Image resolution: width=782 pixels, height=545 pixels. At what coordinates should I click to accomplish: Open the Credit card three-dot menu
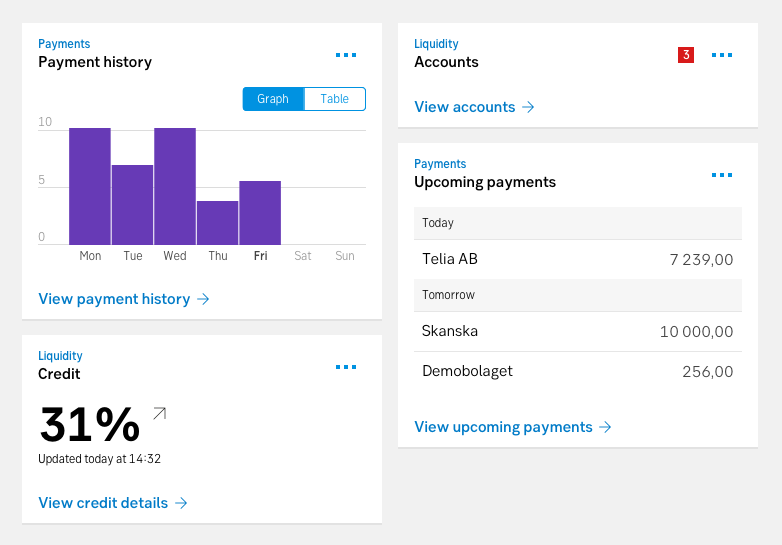346,367
